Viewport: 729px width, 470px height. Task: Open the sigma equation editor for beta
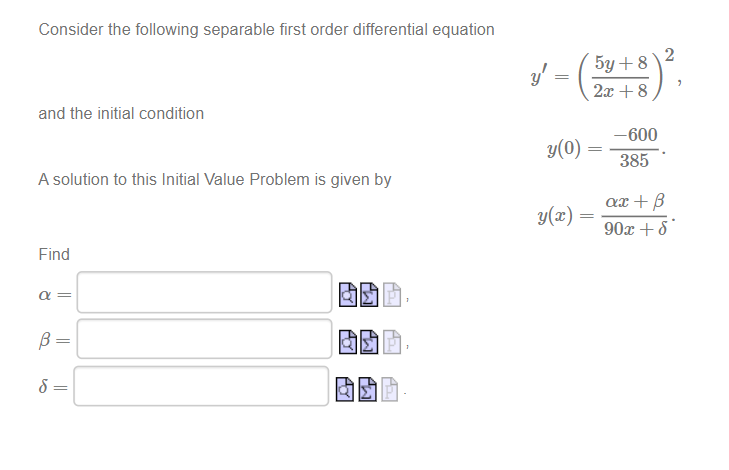tap(369, 342)
